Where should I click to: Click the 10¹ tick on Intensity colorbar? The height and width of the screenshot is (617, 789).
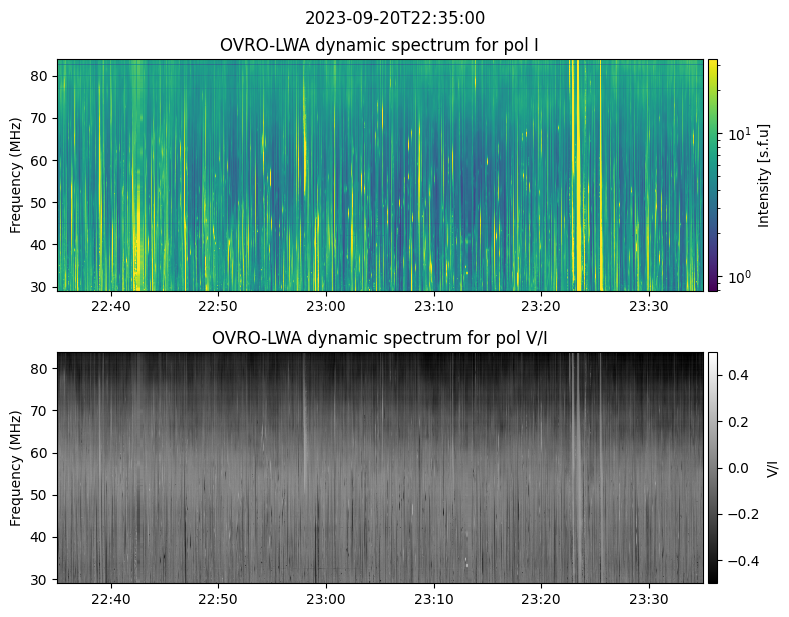tap(738, 134)
